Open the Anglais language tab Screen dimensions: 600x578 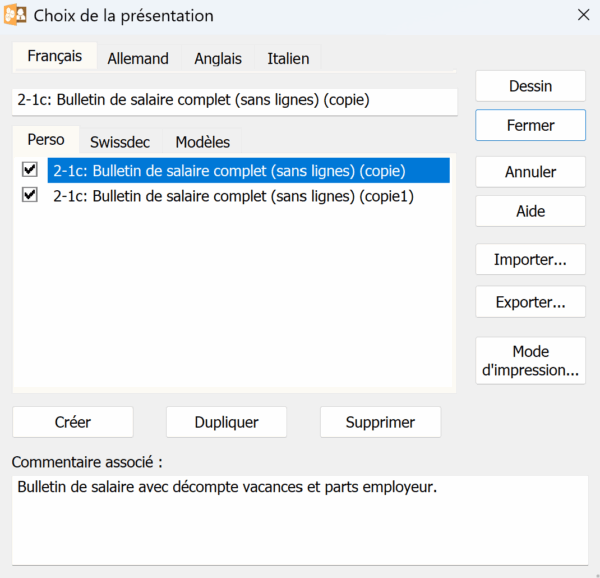tap(218, 58)
